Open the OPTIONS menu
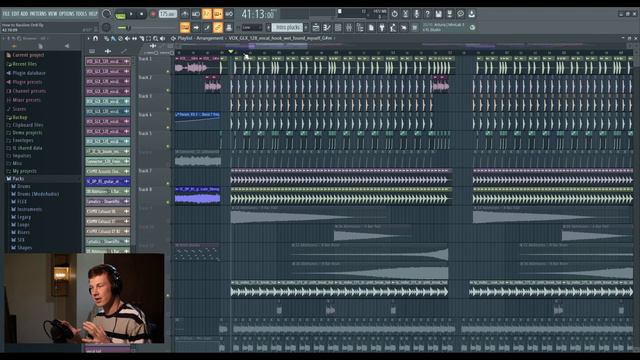The width and height of the screenshot is (640, 360). coord(67,14)
